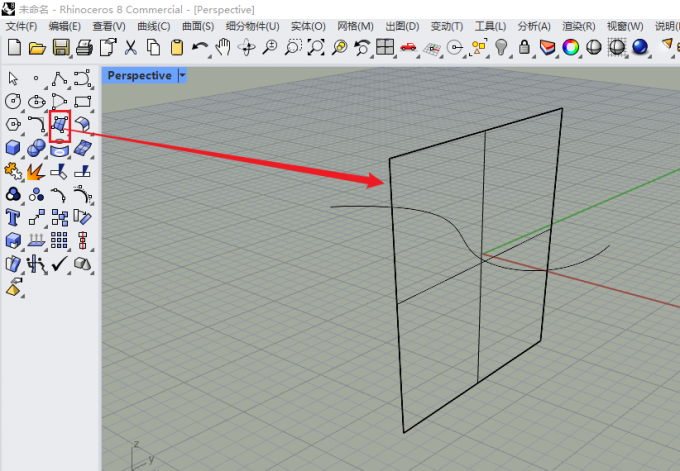680x471 pixels.
Task: Click the Perspective viewport title label
Action: pyautogui.click(x=140, y=75)
